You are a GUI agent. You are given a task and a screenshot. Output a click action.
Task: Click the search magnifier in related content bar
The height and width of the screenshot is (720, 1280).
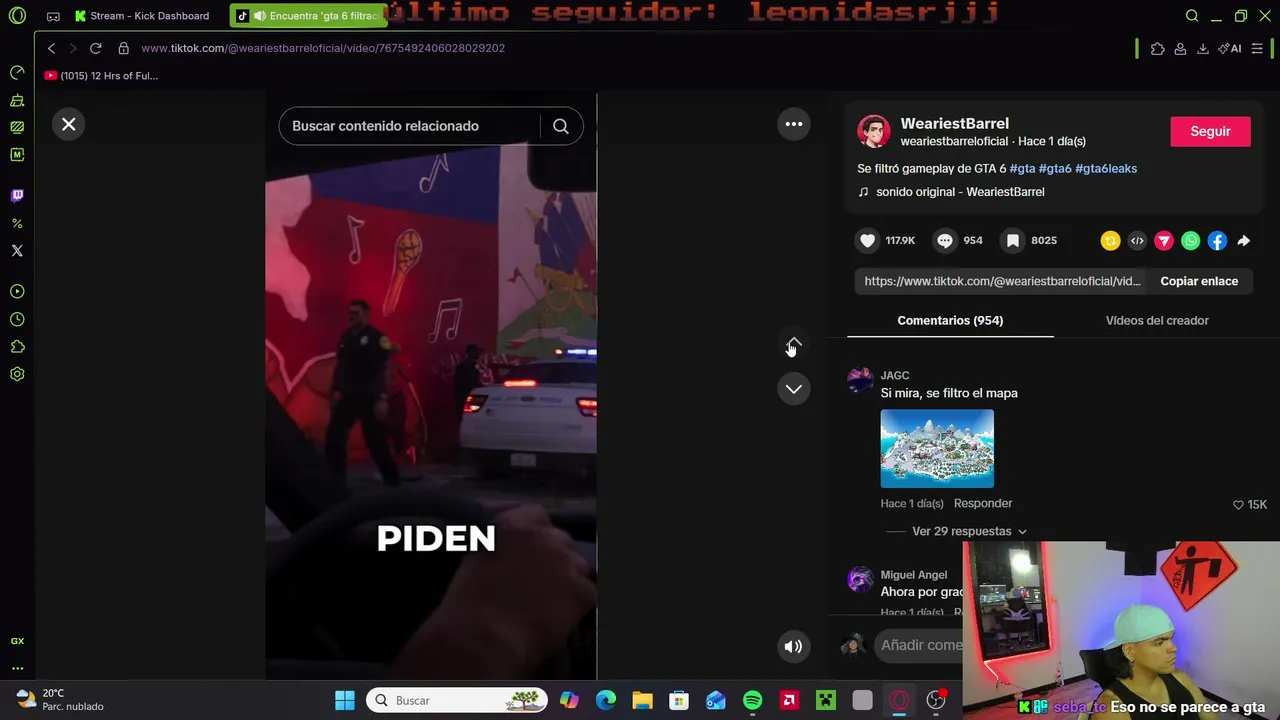(561, 126)
